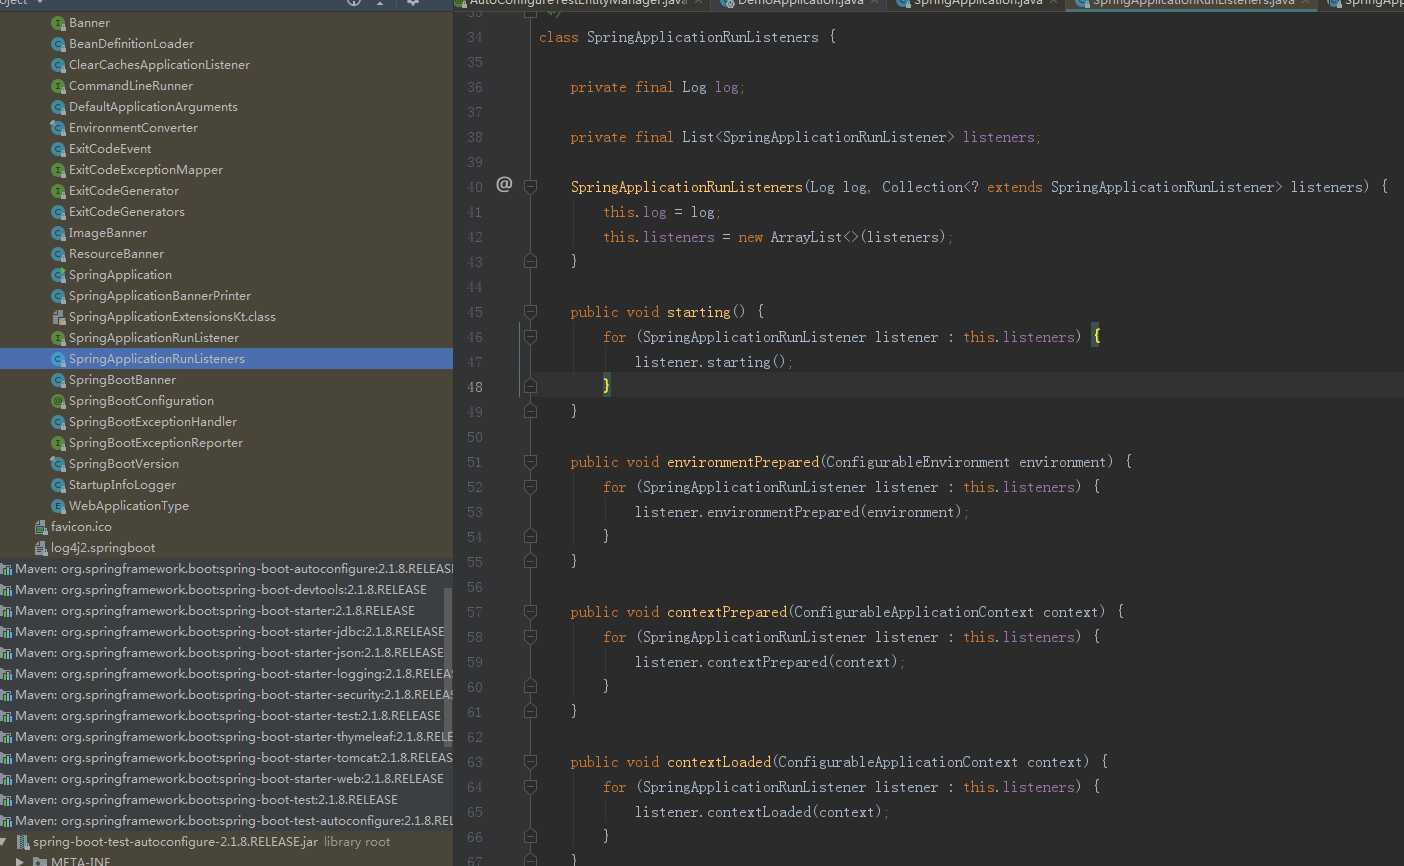This screenshot has width=1404, height=866.
Task: Click the ClearCachesApplicationListener class icon
Action: click(x=59, y=65)
